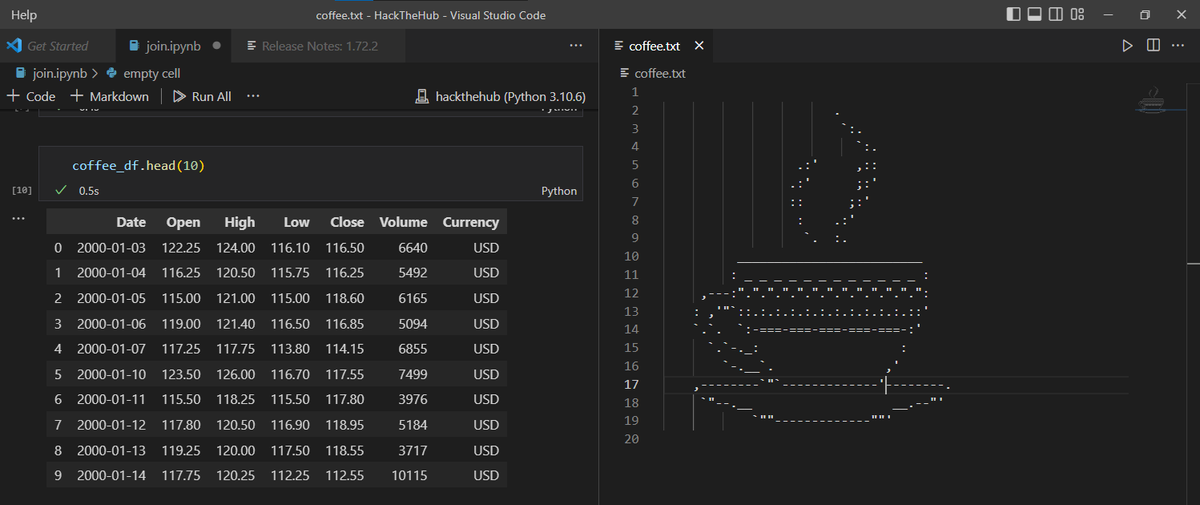Click the open value 123.50
The width and height of the screenshot is (1200, 505).
coord(182,374)
